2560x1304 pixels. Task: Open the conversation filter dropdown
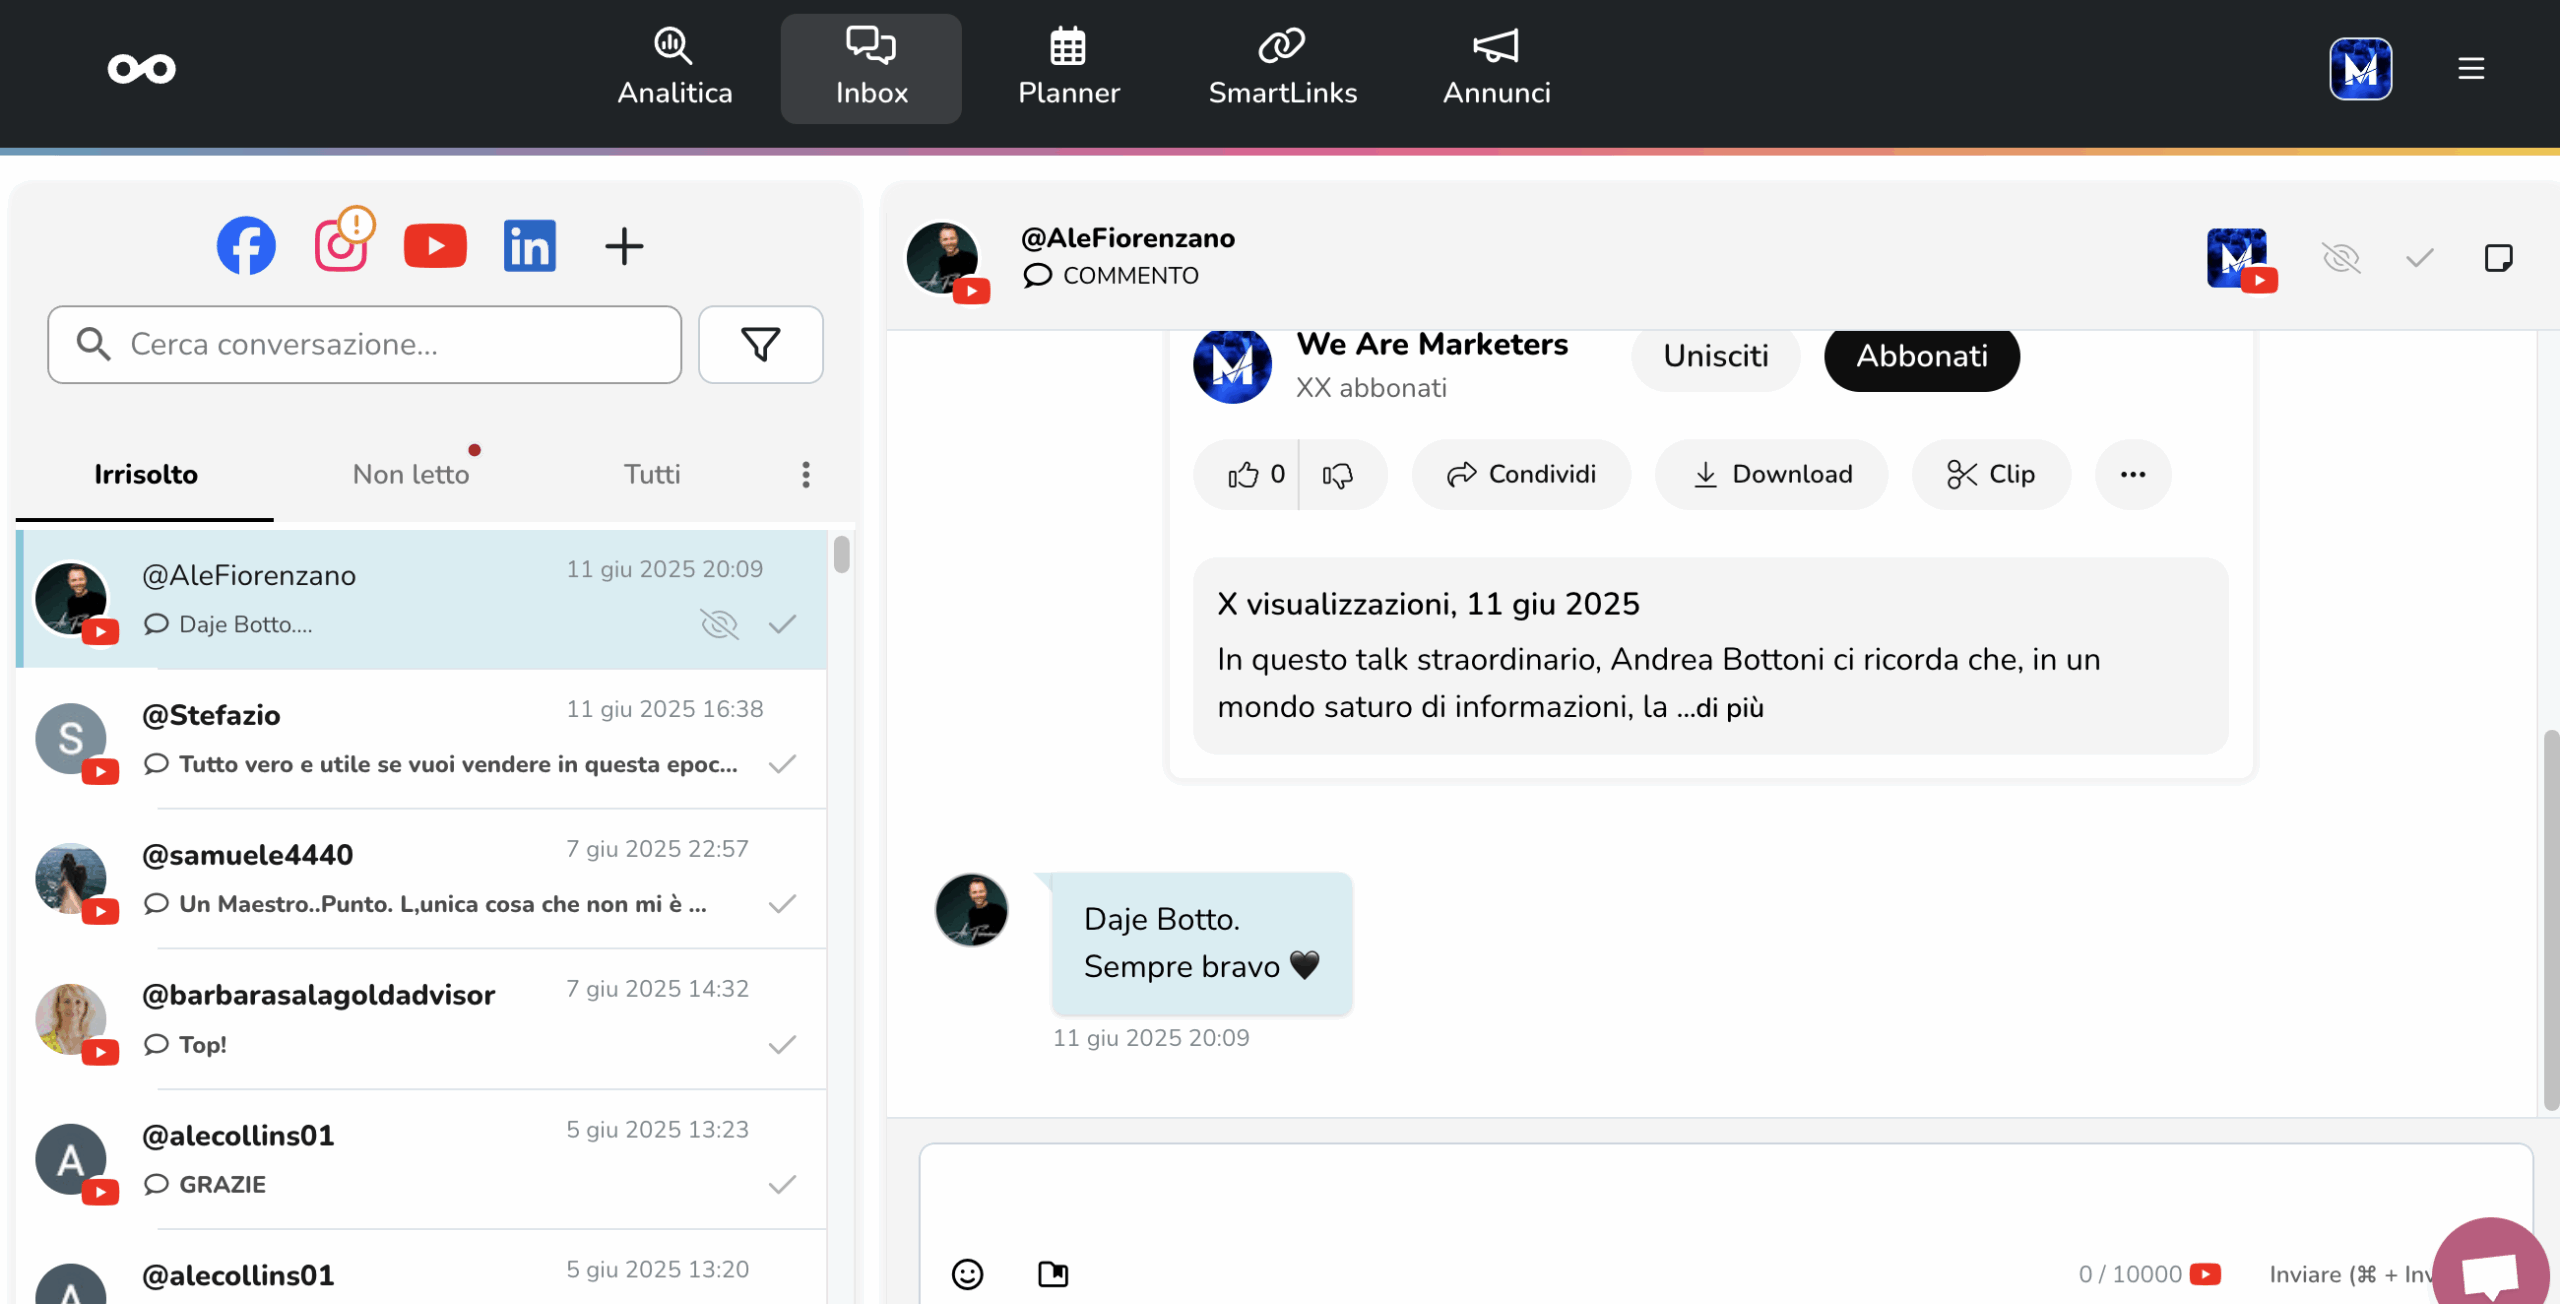coord(760,344)
